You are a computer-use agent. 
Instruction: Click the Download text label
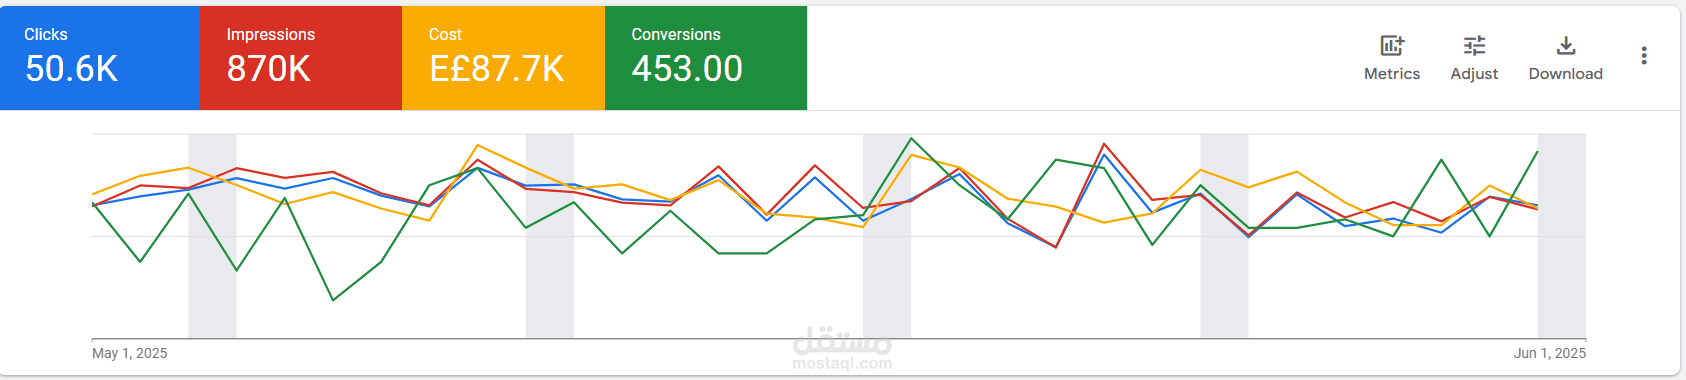point(1566,74)
